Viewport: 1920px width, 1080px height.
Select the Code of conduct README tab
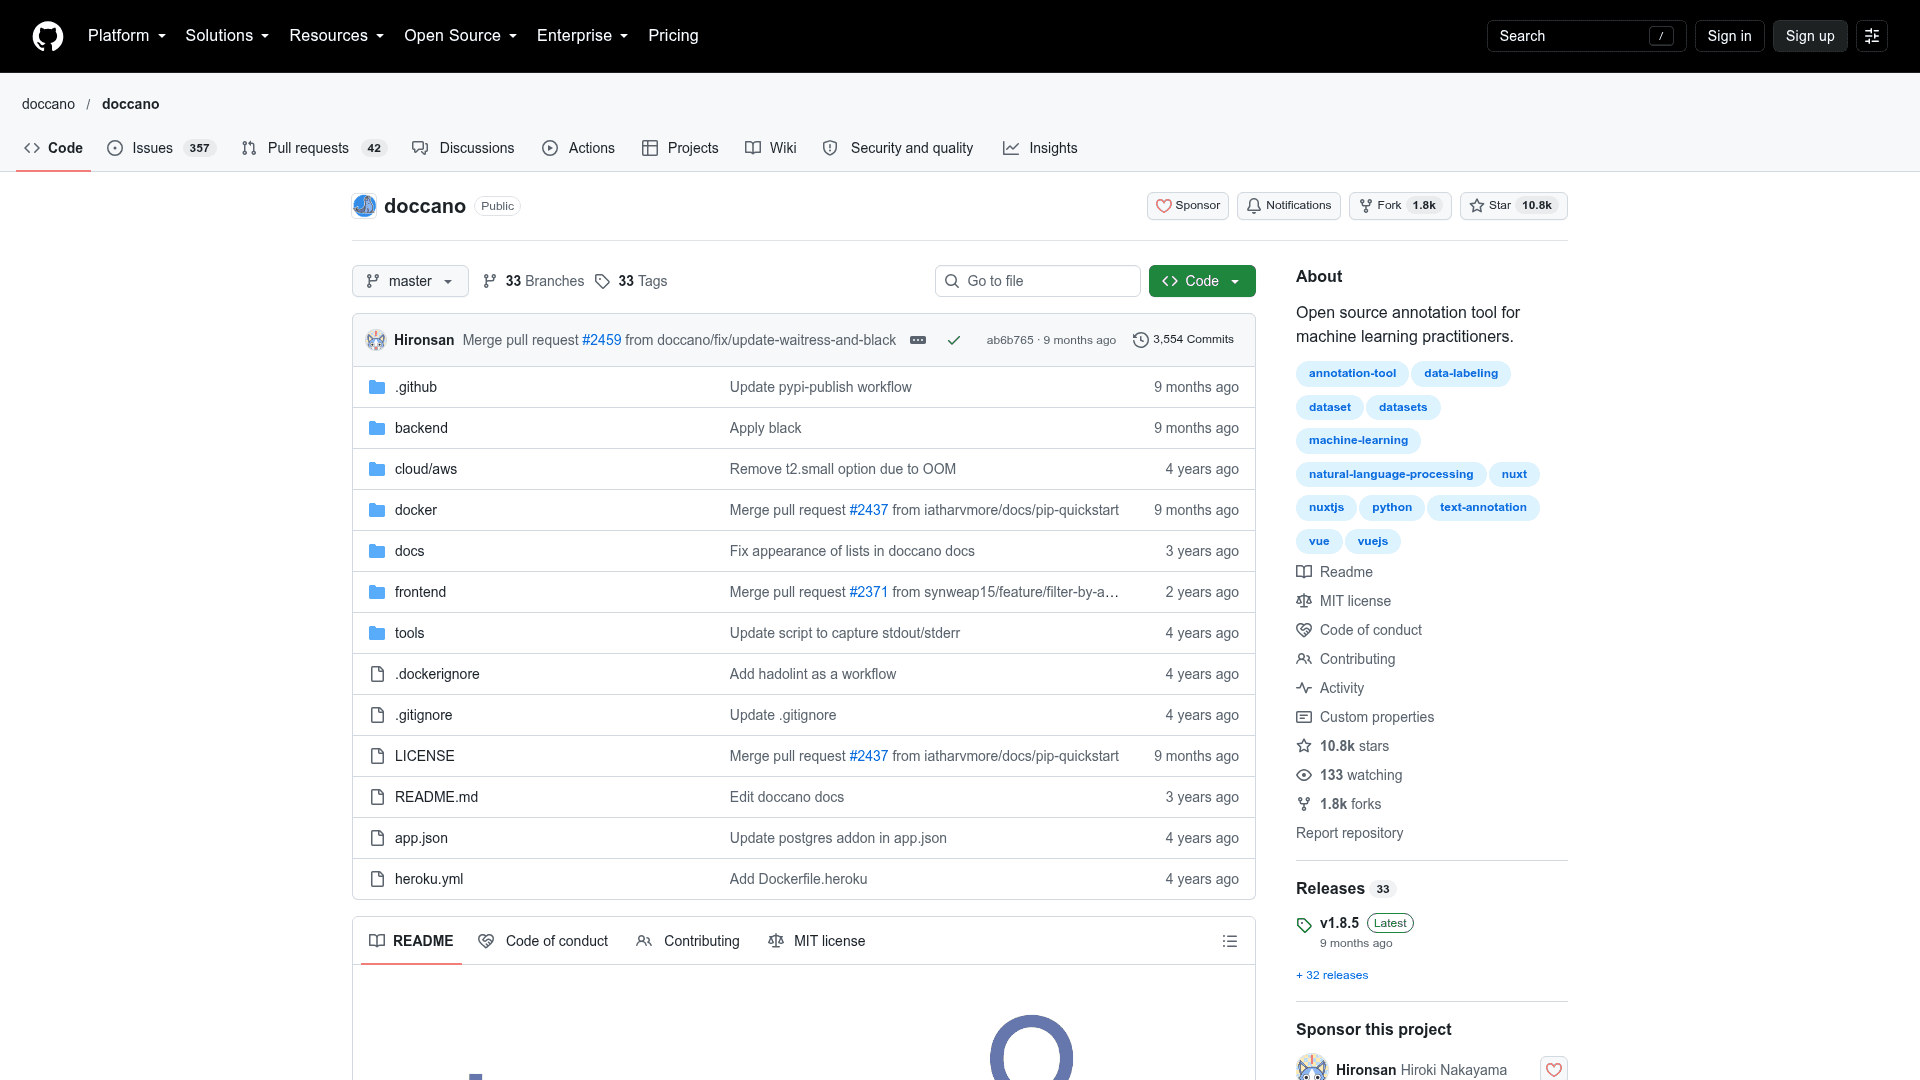tap(543, 941)
